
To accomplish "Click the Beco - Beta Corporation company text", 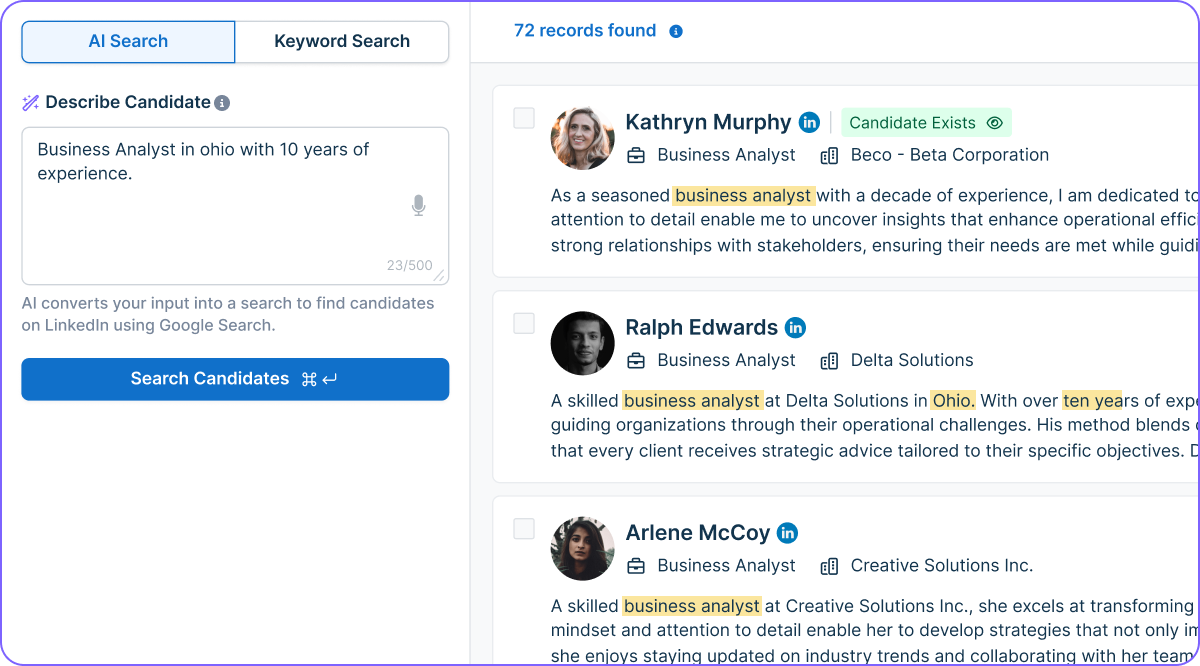I will pyautogui.click(x=949, y=155).
